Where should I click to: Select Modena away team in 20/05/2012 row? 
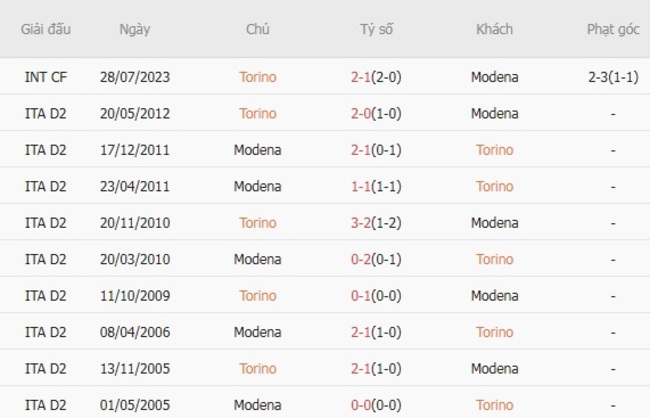tap(494, 113)
